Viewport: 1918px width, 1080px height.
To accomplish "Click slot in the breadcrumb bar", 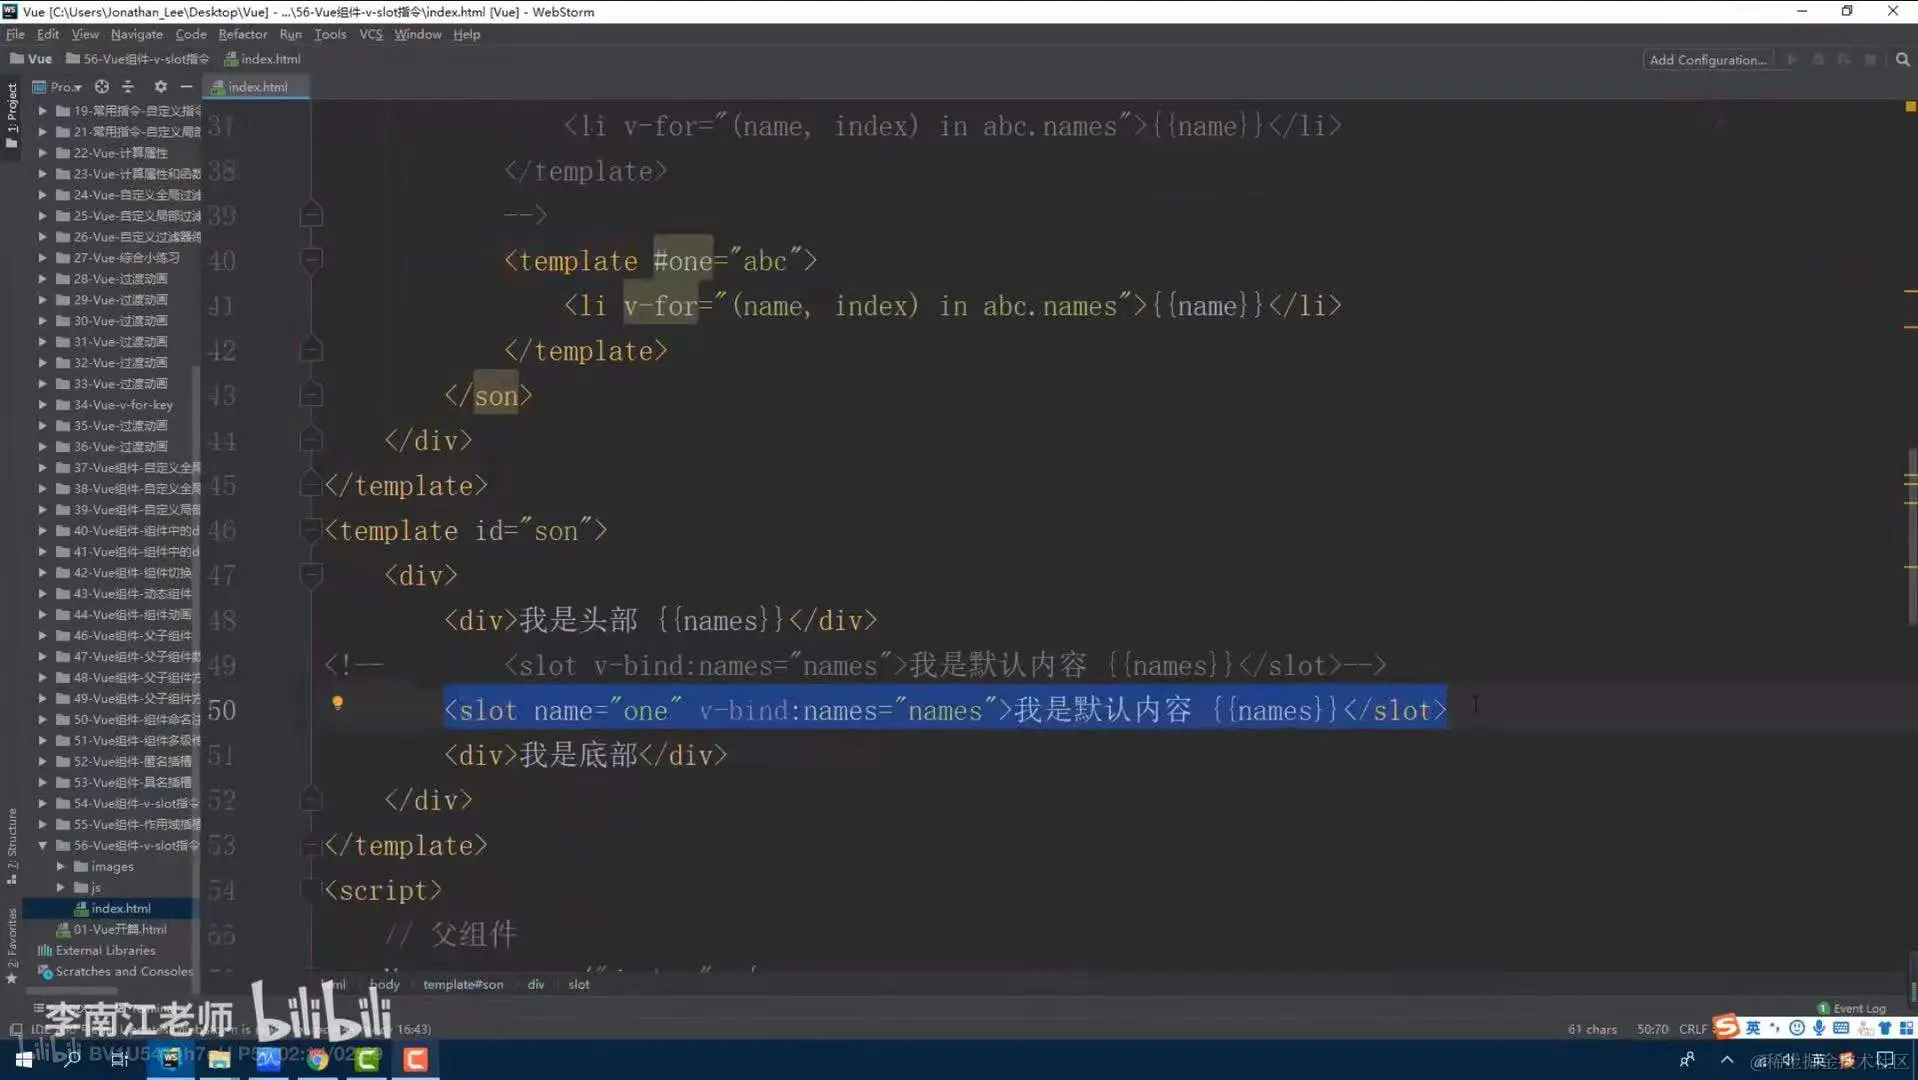I will (579, 985).
